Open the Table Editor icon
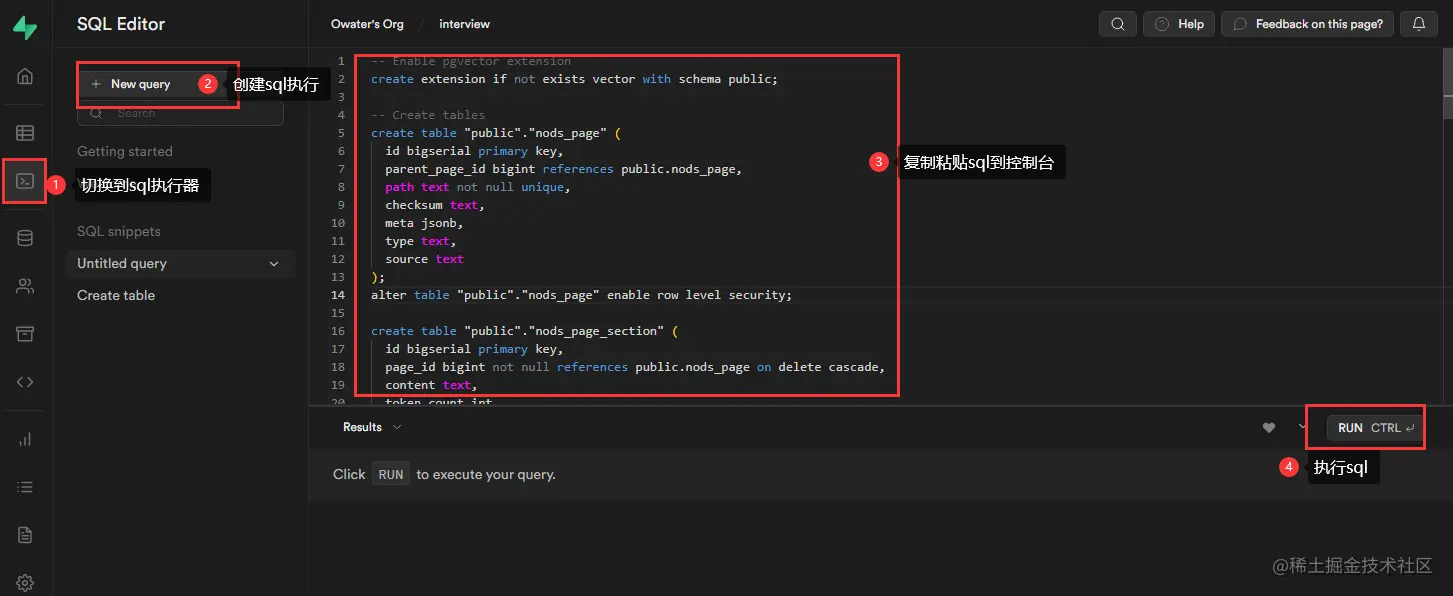Viewport: 1453px width, 596px height. (25, 132)
